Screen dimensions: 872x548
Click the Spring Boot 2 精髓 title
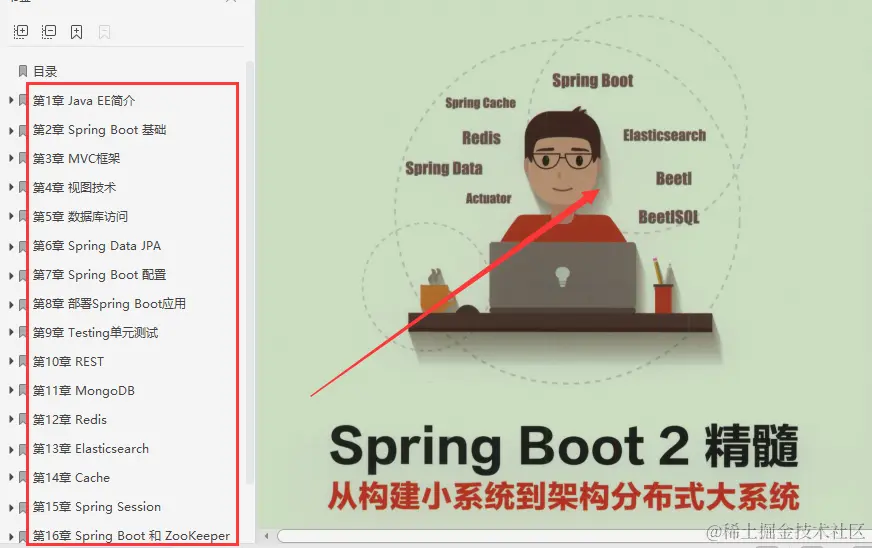[564, 446]
